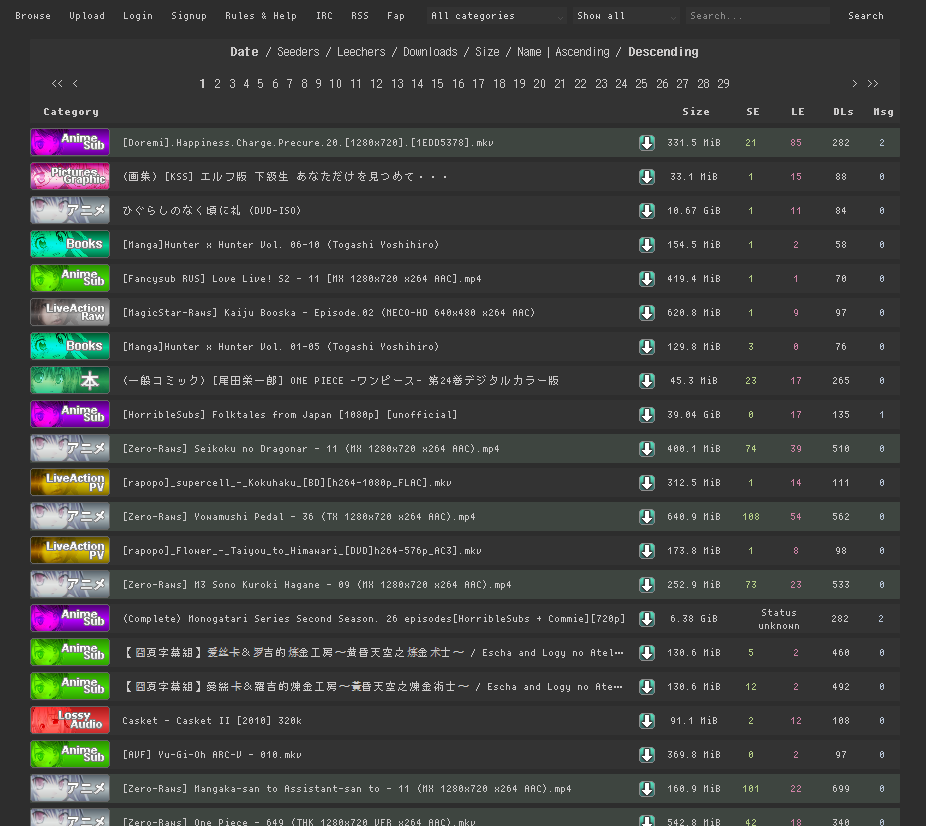Viewport: 926px width, 826px height.
Task: Download Seikoku no Dragonar - 11
Action: tap(647, 449)
